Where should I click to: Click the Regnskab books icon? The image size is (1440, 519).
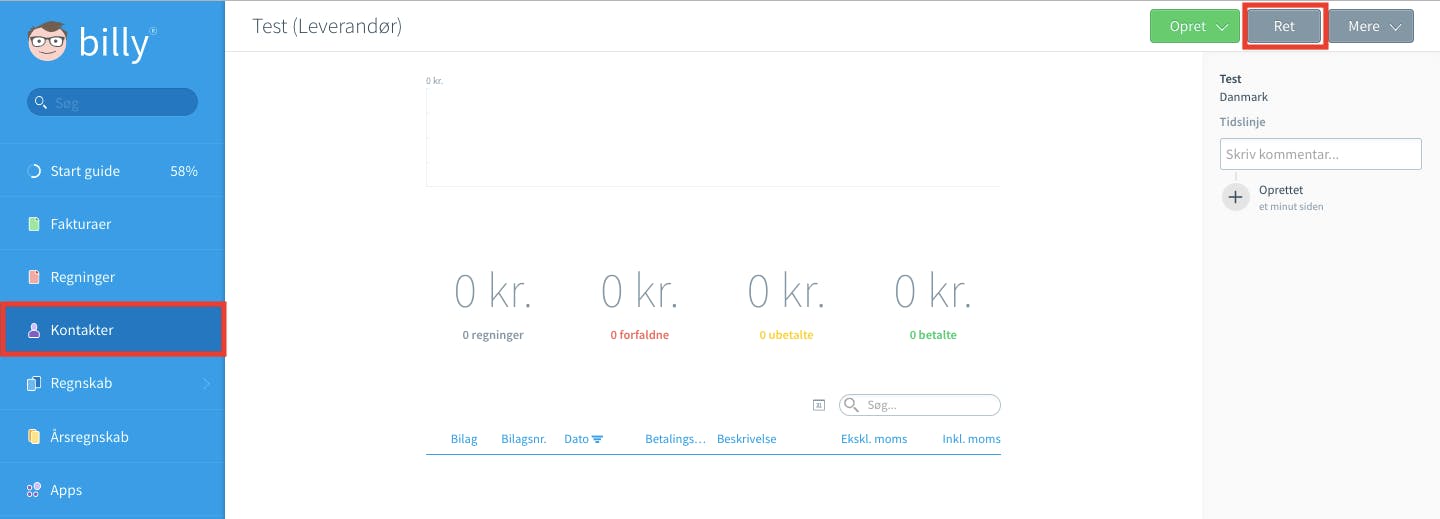(33, 383)
